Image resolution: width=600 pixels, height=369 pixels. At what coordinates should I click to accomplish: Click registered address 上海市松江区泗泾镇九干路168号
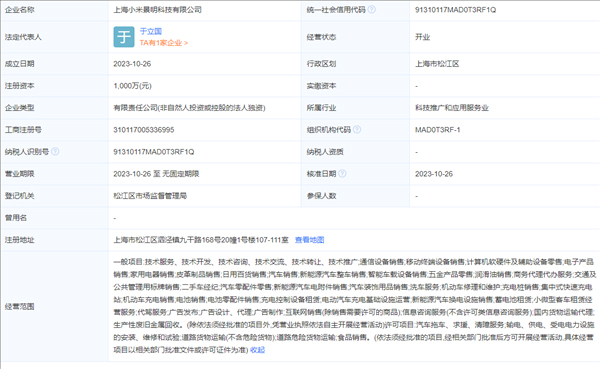[x=201, y=240]
